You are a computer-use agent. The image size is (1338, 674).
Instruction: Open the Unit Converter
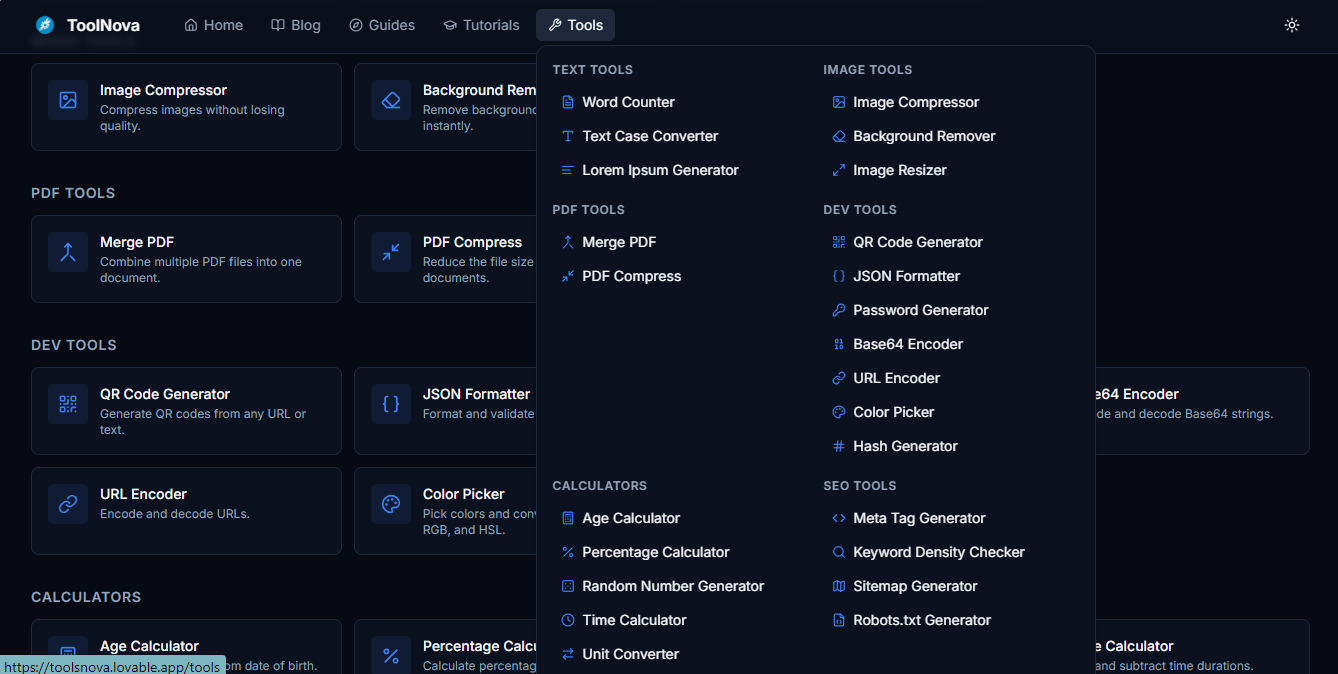point(630,654)
